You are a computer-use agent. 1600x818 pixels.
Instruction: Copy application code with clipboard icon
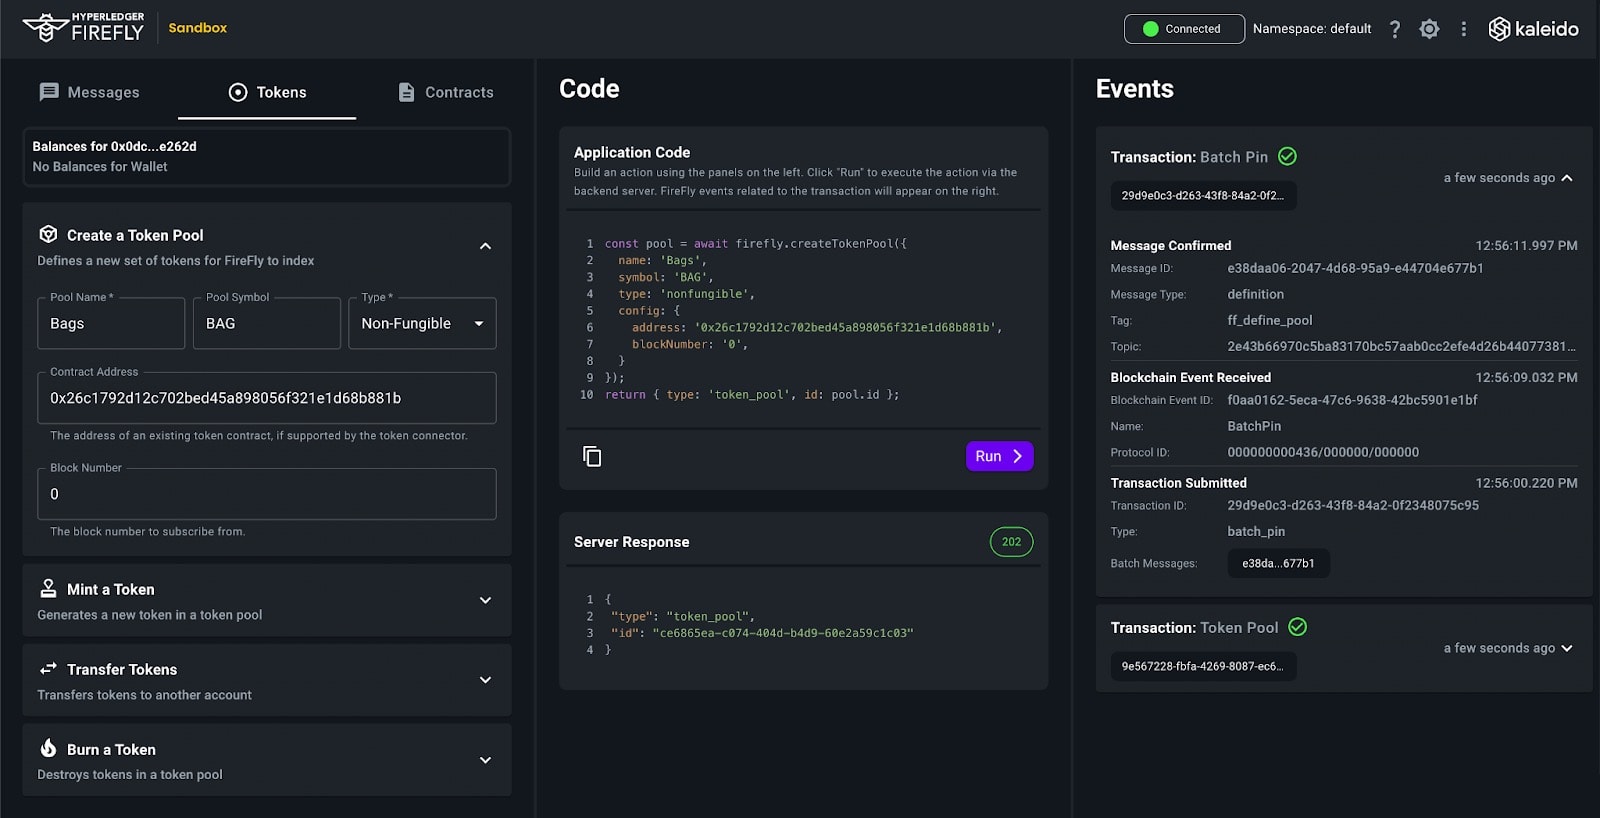592,456
